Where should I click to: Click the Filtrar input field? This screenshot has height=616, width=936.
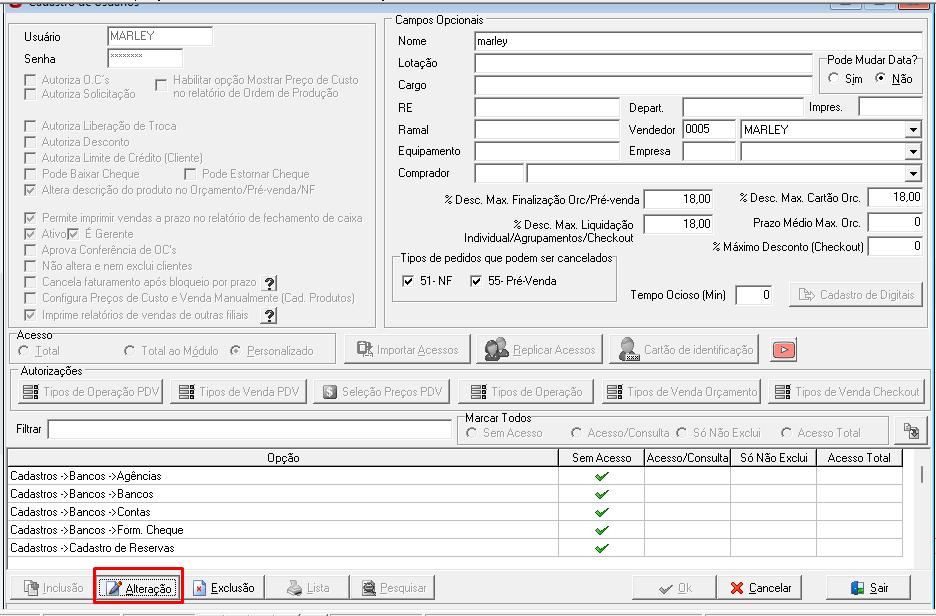(x=250, y=429)
